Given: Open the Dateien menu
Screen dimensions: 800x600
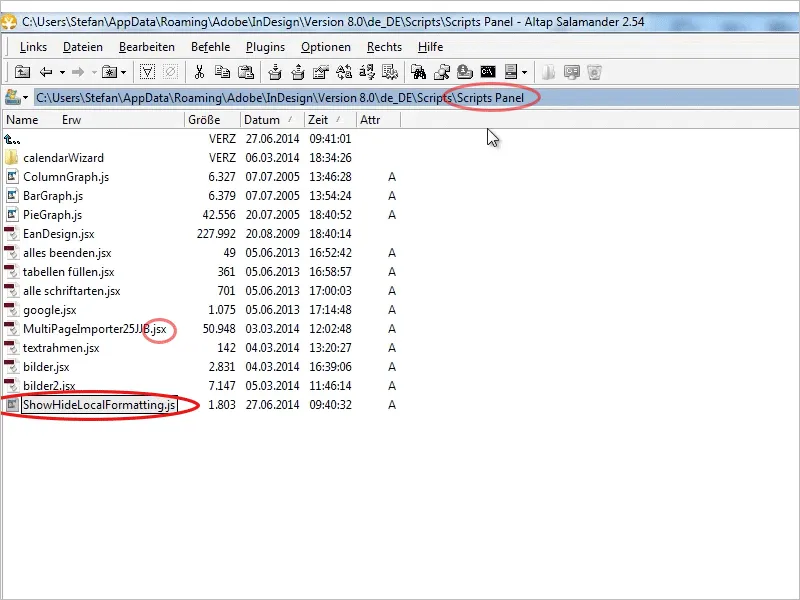Looking at the screenshot, I should click(83, 47).
